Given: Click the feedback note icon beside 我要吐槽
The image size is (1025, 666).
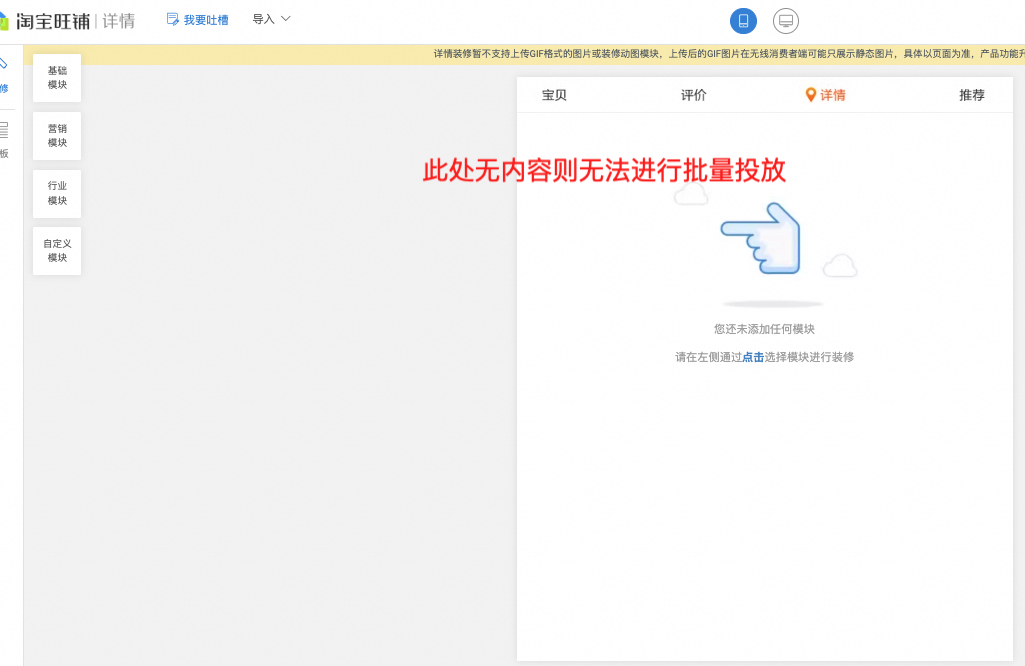Looking at the screenshot, I should point(173,20).
